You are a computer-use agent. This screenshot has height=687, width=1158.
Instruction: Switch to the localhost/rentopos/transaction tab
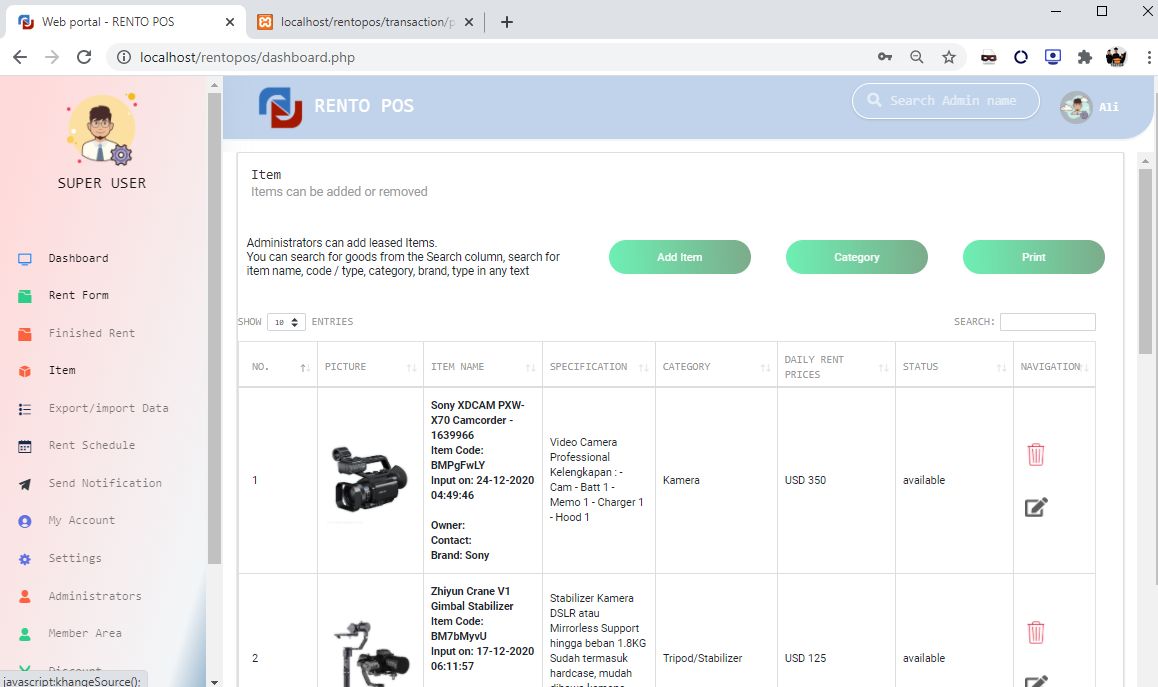[x=366, y=22]
